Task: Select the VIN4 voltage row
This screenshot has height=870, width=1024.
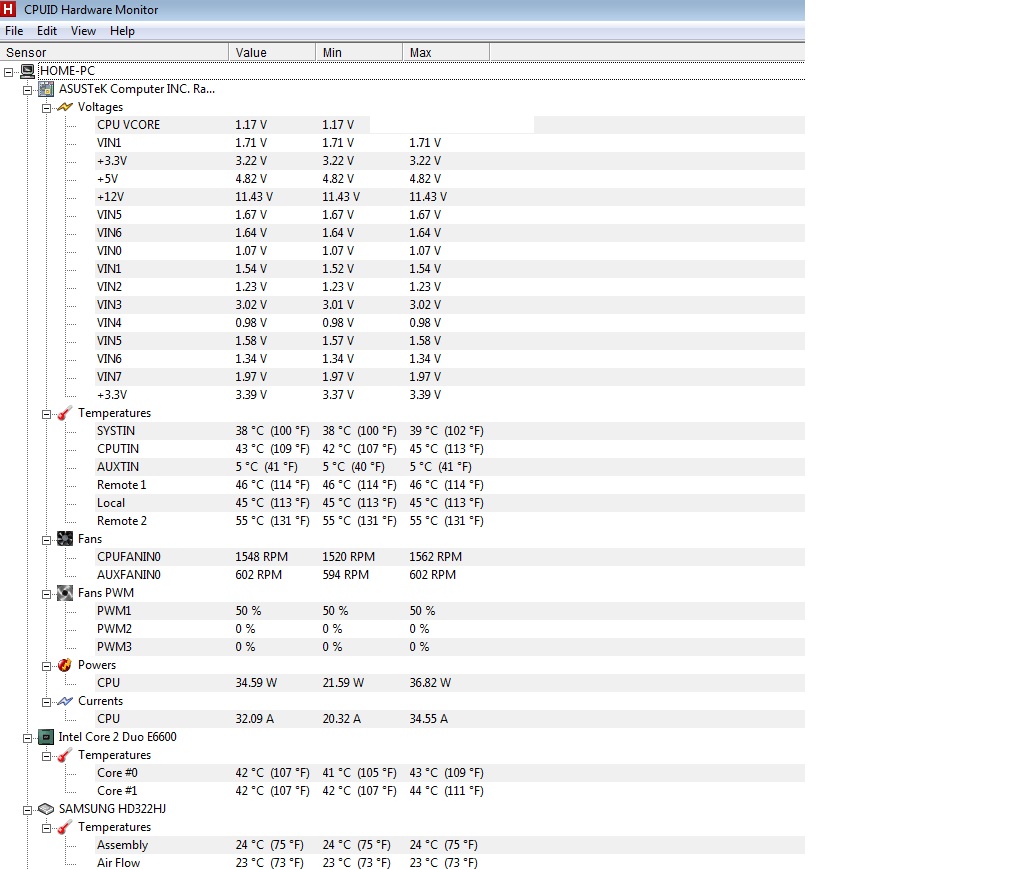Action: [449, 323]
